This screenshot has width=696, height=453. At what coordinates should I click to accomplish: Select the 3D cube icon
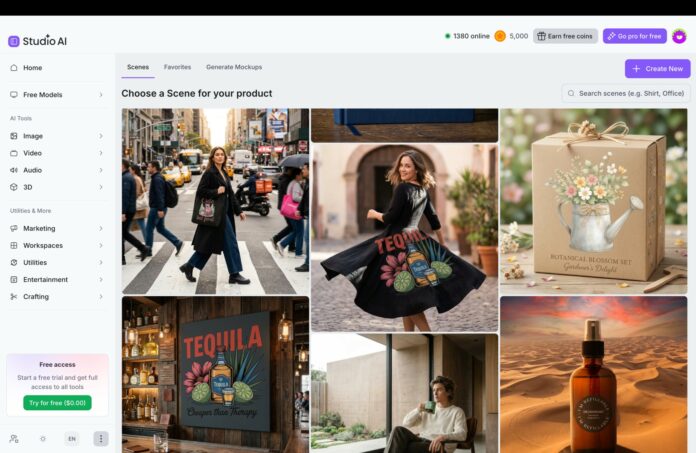click(x=14, y=187)
